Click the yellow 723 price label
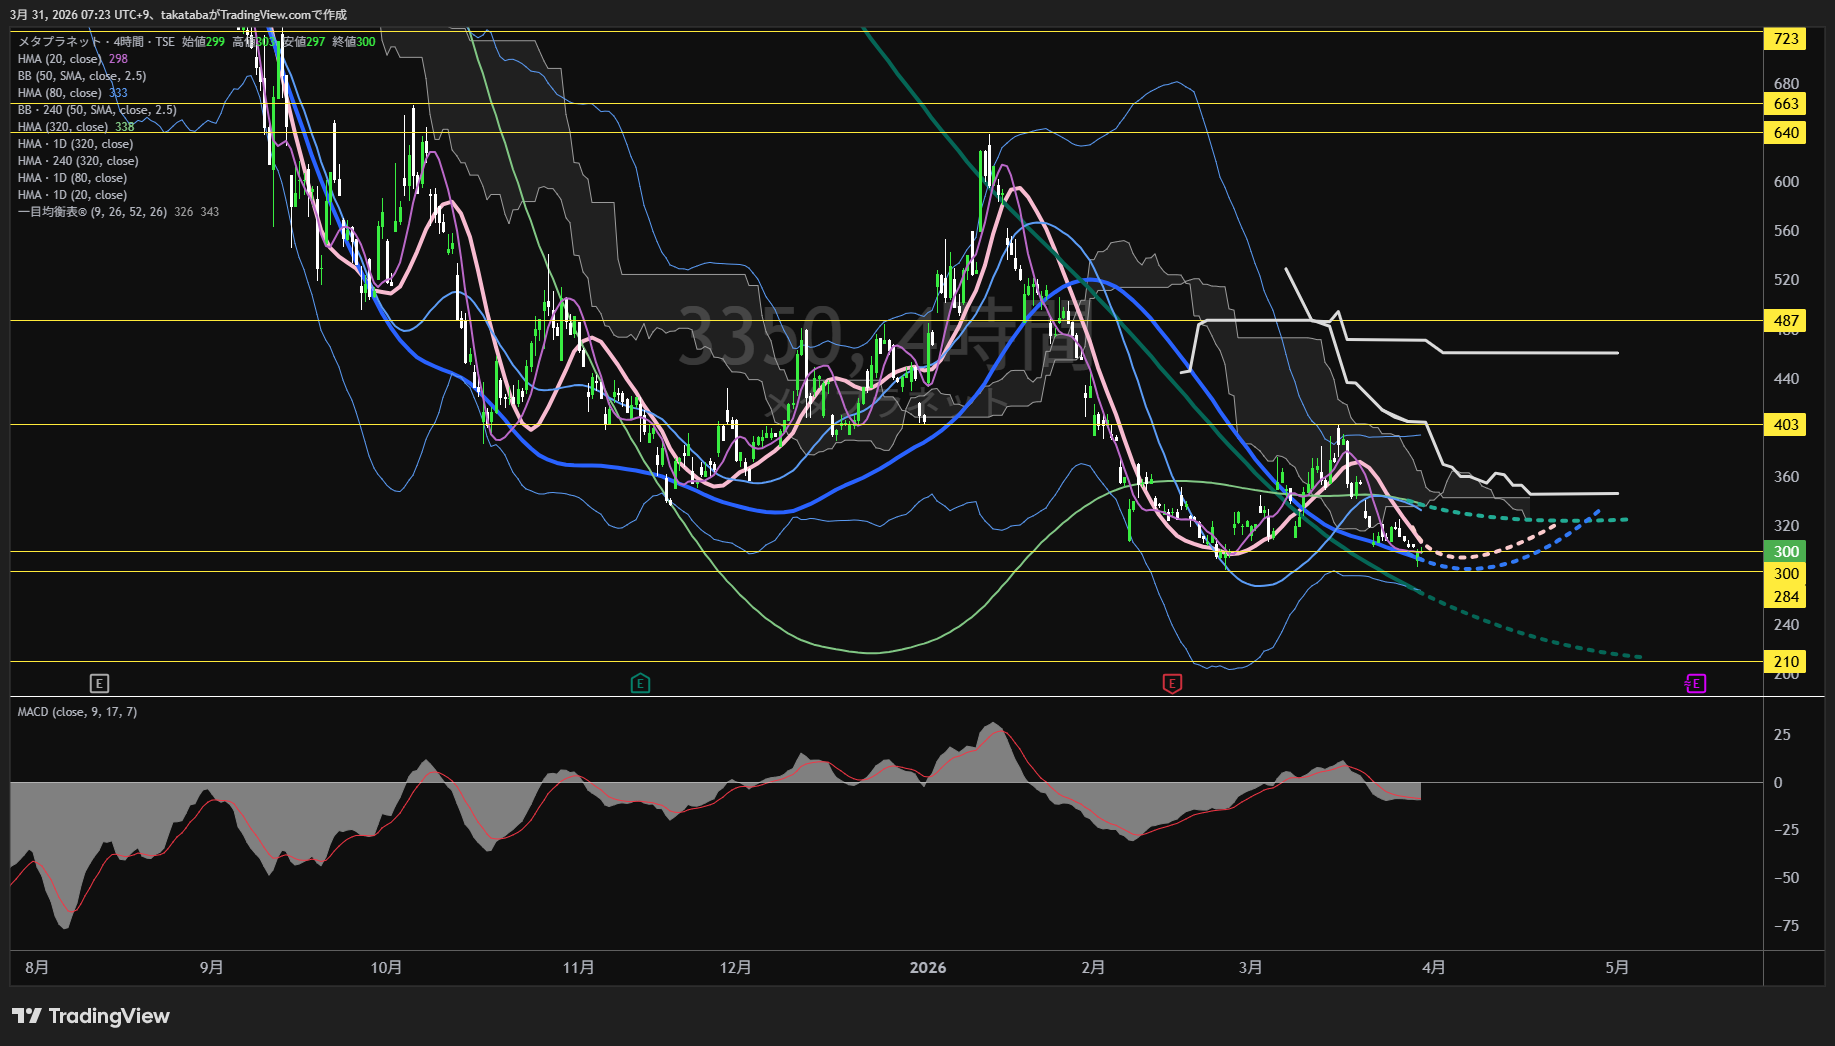1835x1046 pixels. [1786, 39]
